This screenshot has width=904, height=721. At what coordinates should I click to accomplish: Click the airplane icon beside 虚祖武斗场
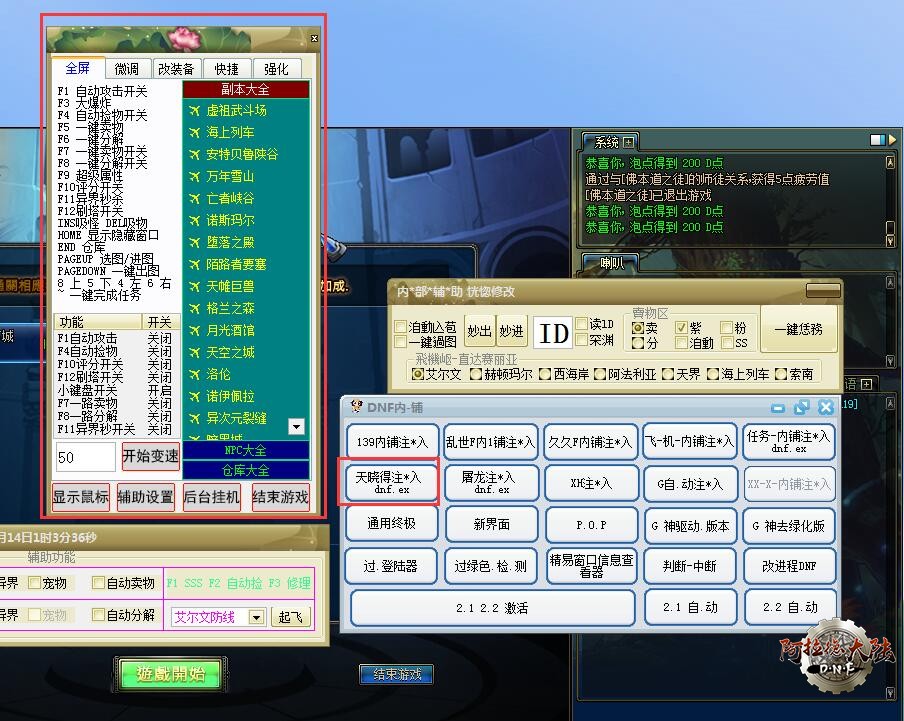(194, 111)
